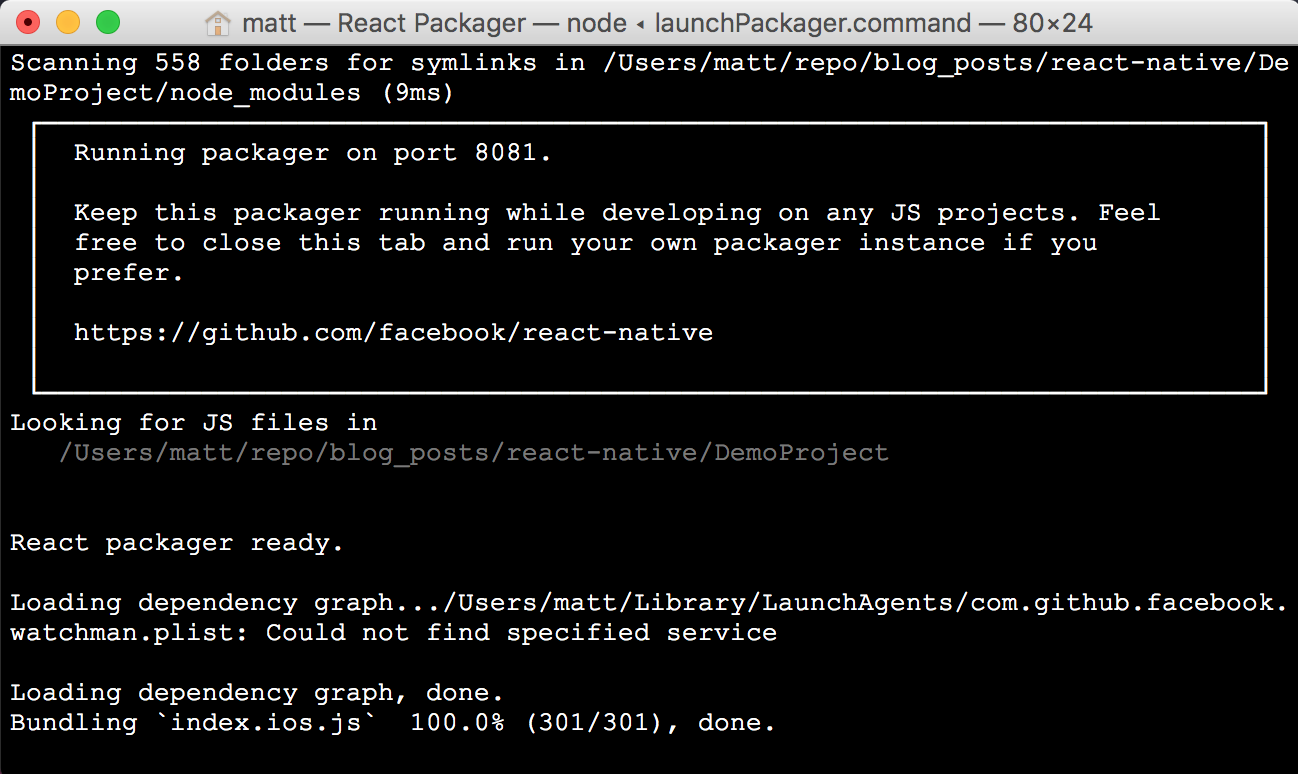Viewport: 1298px width, 774px height.
Task: Click the gray DemoProject path line
Action: click(473, 452)
